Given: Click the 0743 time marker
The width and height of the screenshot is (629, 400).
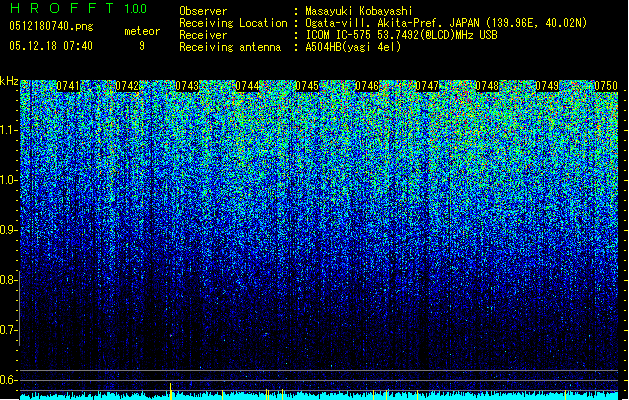Looking at the screenshot, I should (x=187, y=86).
